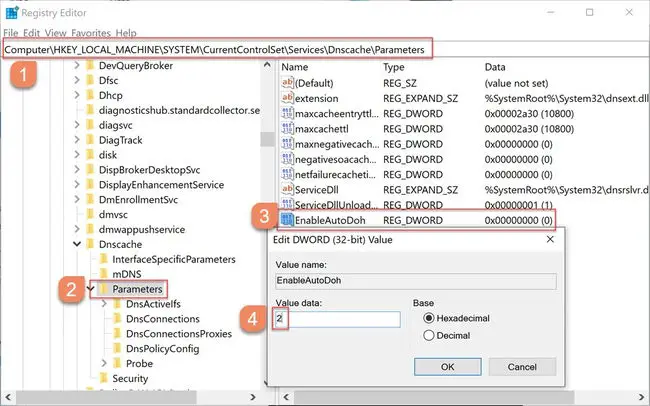Click the diagsvc folder icon
650x406 pixels.
point(90,125)
